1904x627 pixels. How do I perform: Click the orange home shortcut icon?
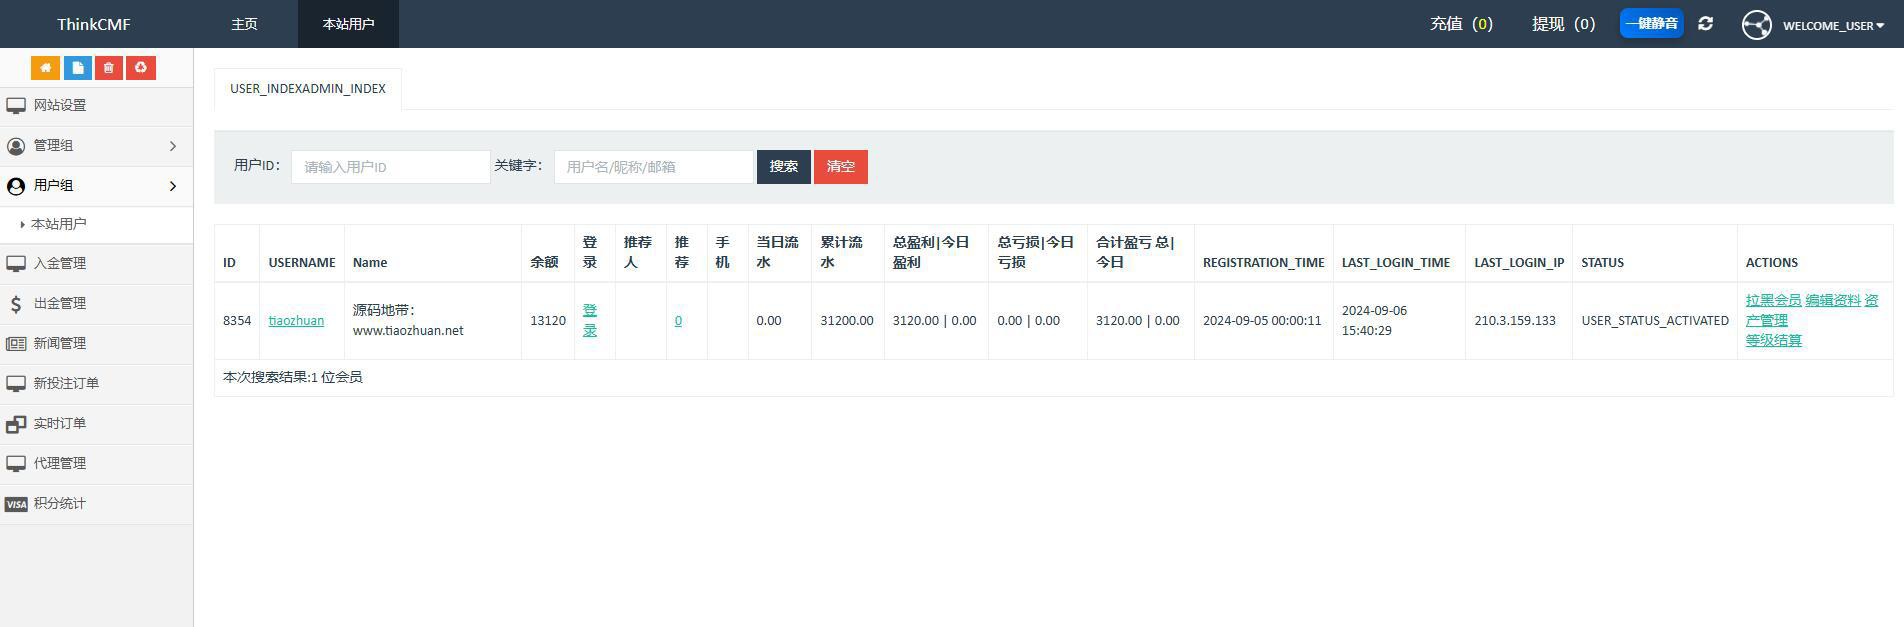[45, 68]
